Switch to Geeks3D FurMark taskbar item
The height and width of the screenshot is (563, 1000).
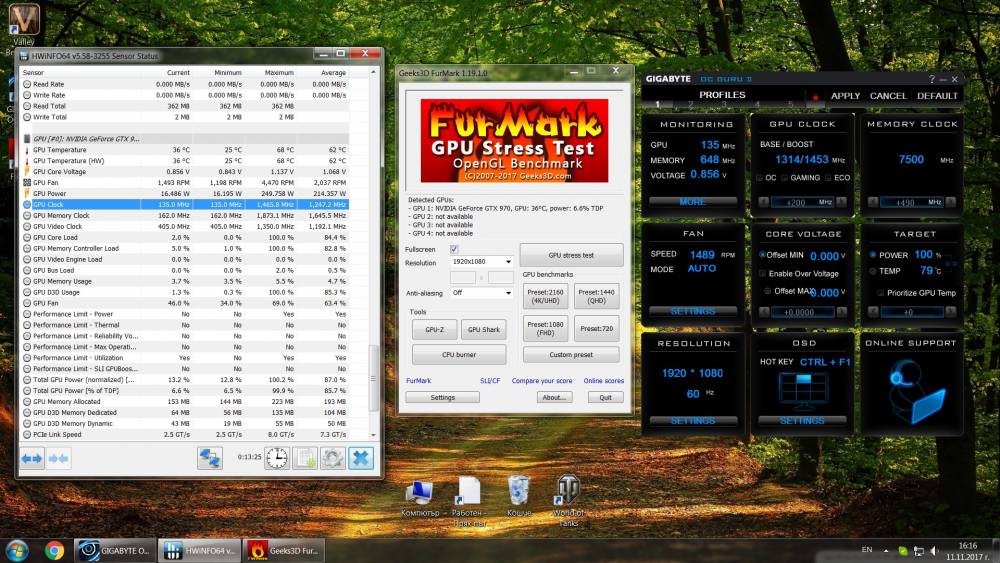click(x=283, y=550)
